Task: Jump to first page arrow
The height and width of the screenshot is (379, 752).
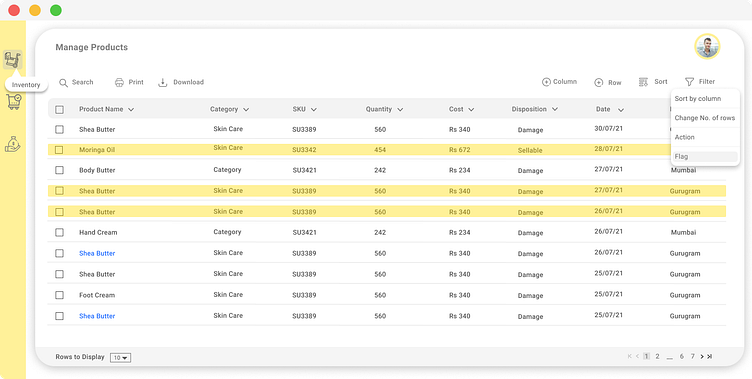Action: point(630,356)
